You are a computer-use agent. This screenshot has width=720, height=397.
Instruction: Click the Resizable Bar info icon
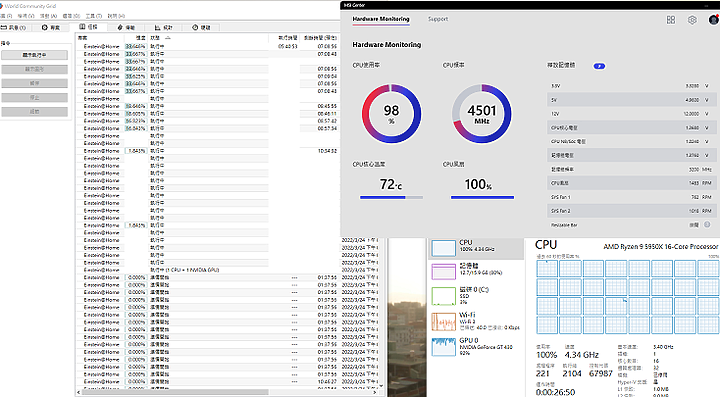pyautogui.click(x=707, y=224)
